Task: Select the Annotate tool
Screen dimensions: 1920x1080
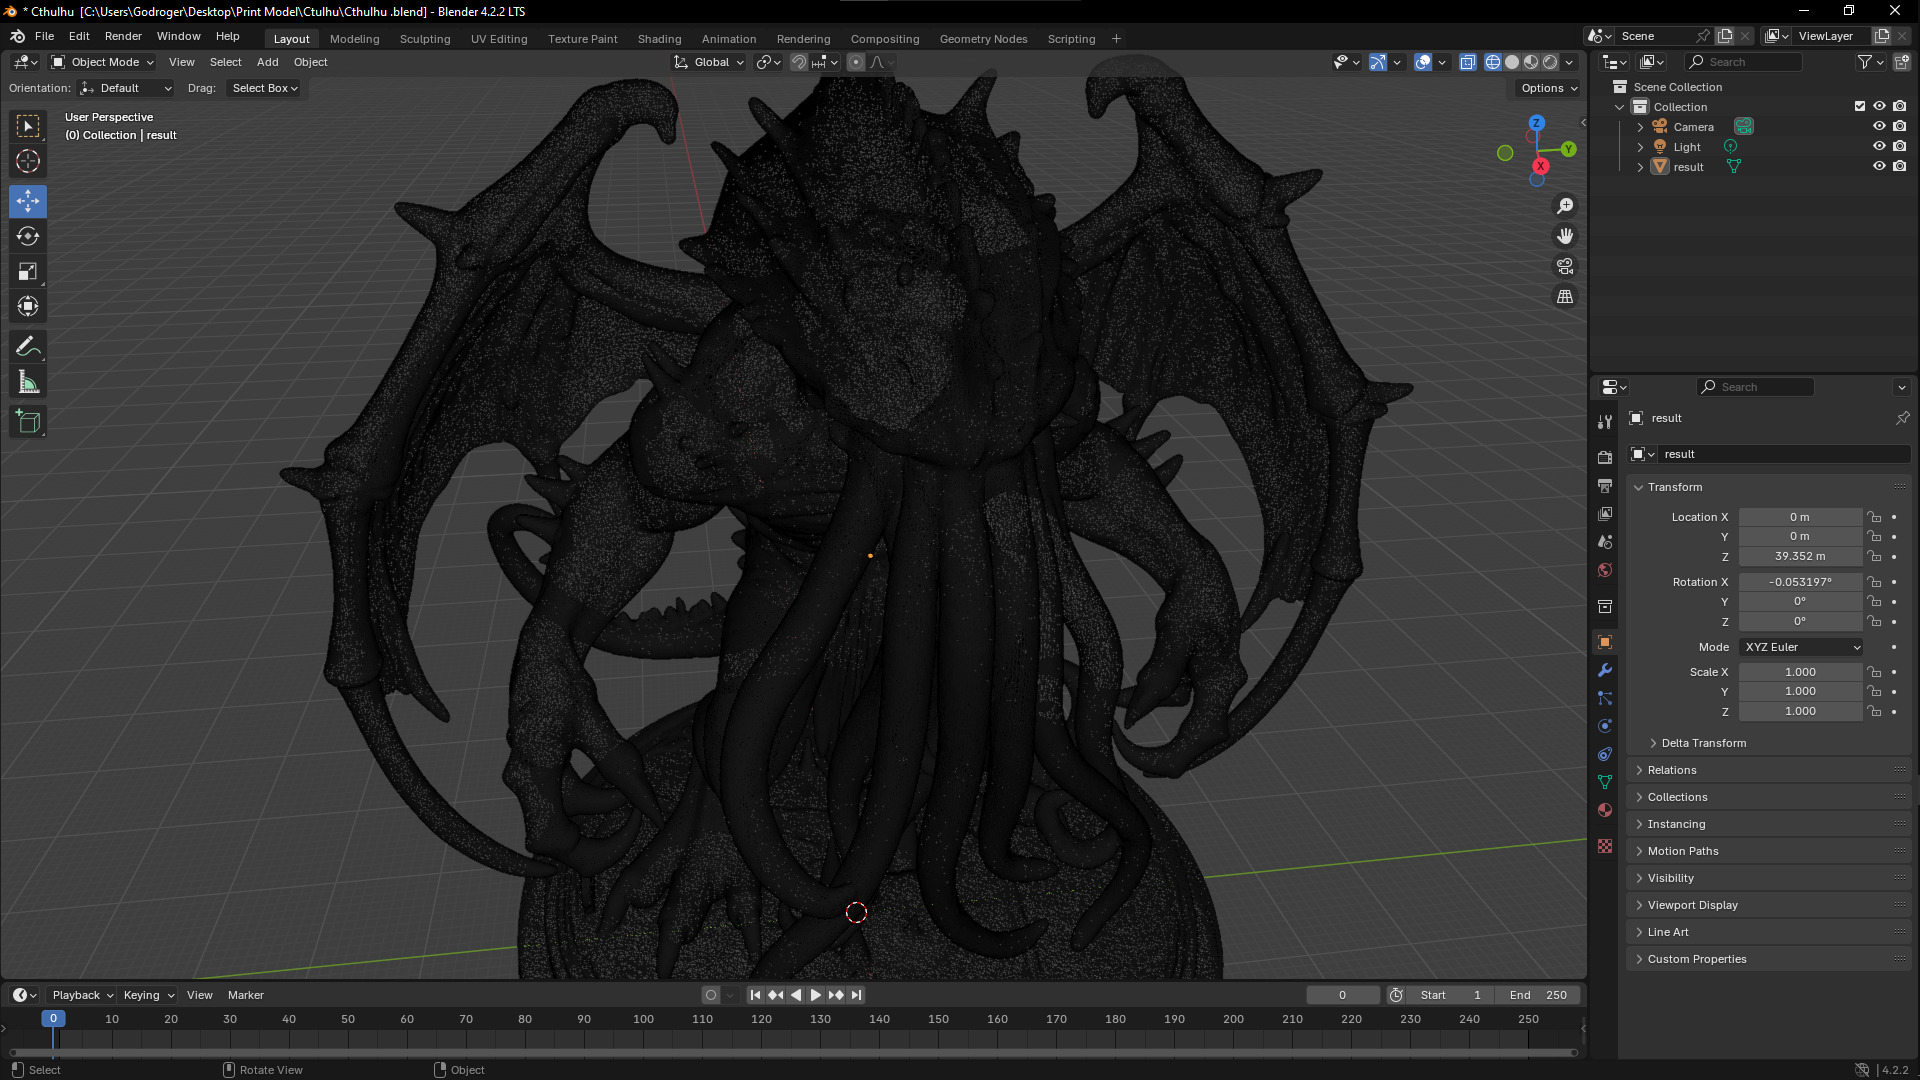Action: point(28,347)
